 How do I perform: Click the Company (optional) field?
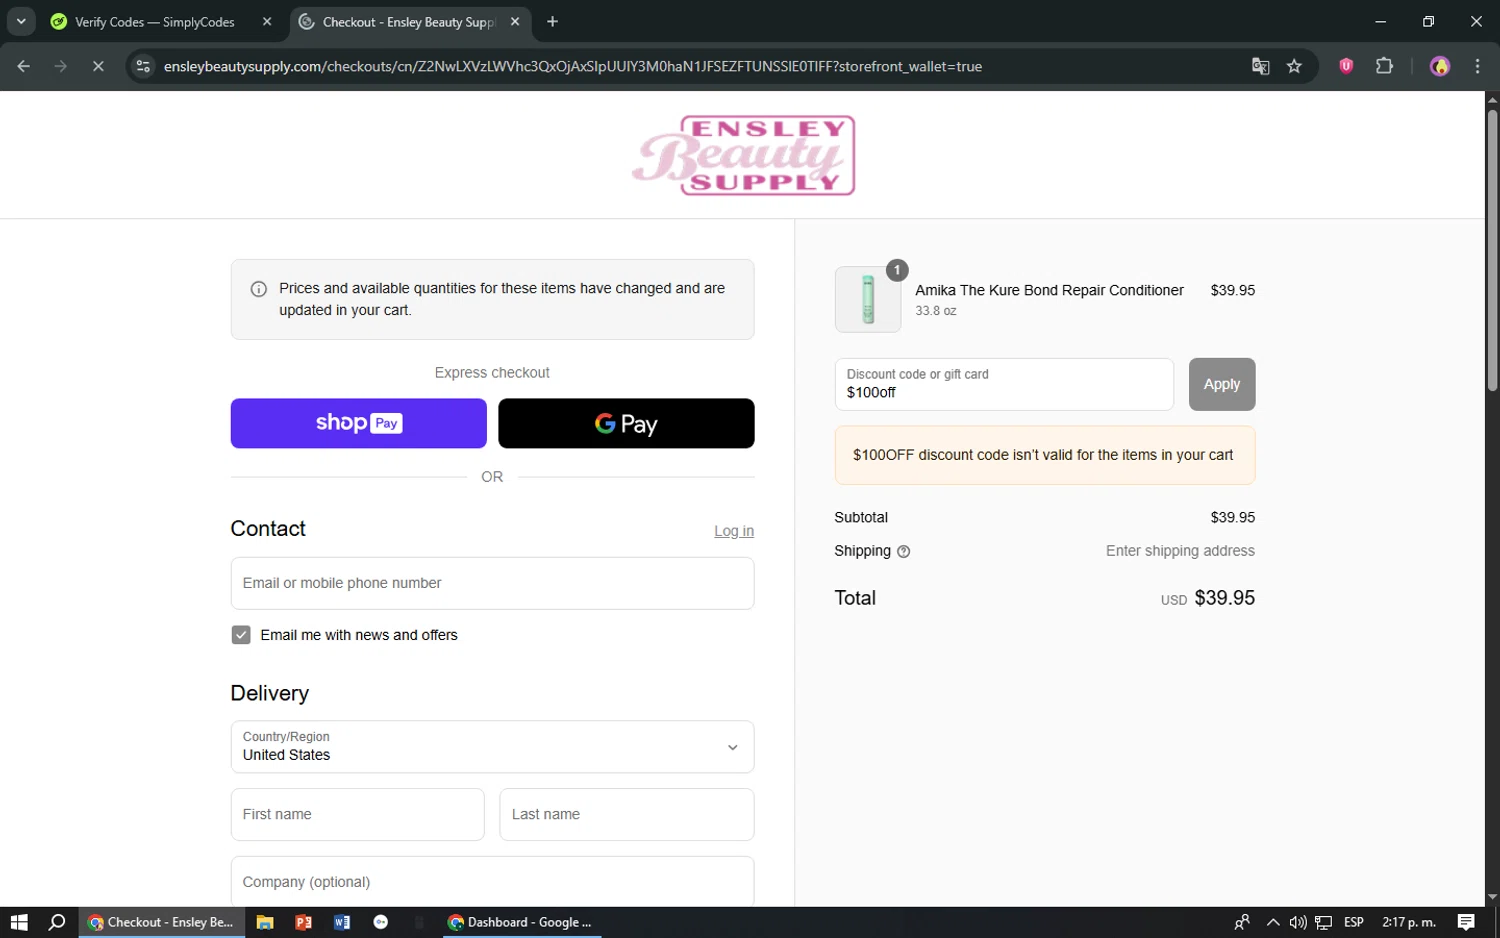pyautogui.click(x=492, y=881)
